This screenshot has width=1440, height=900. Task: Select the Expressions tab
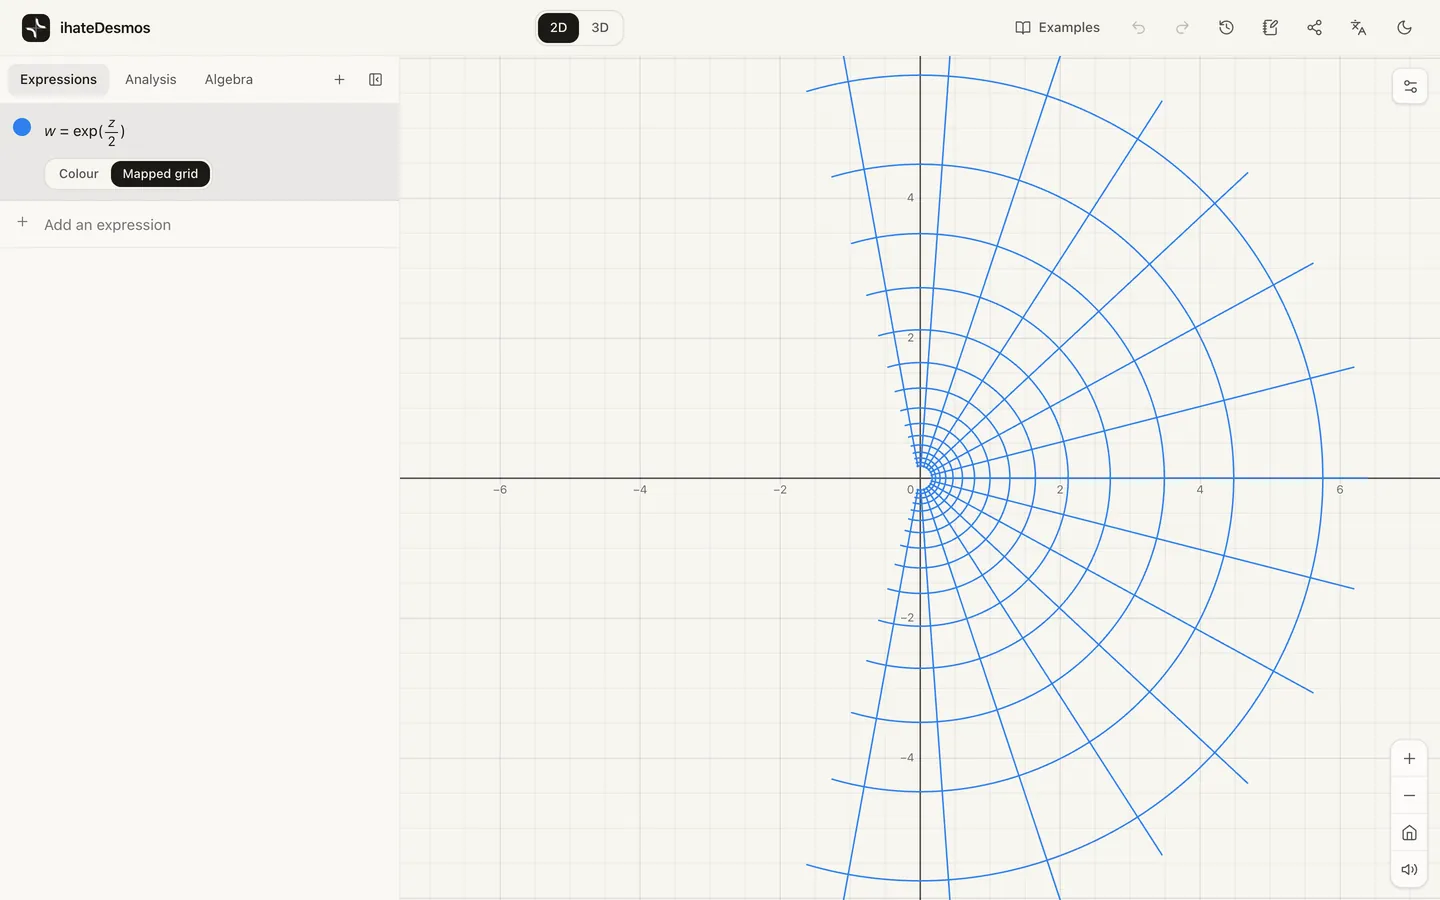click(58, 80)
